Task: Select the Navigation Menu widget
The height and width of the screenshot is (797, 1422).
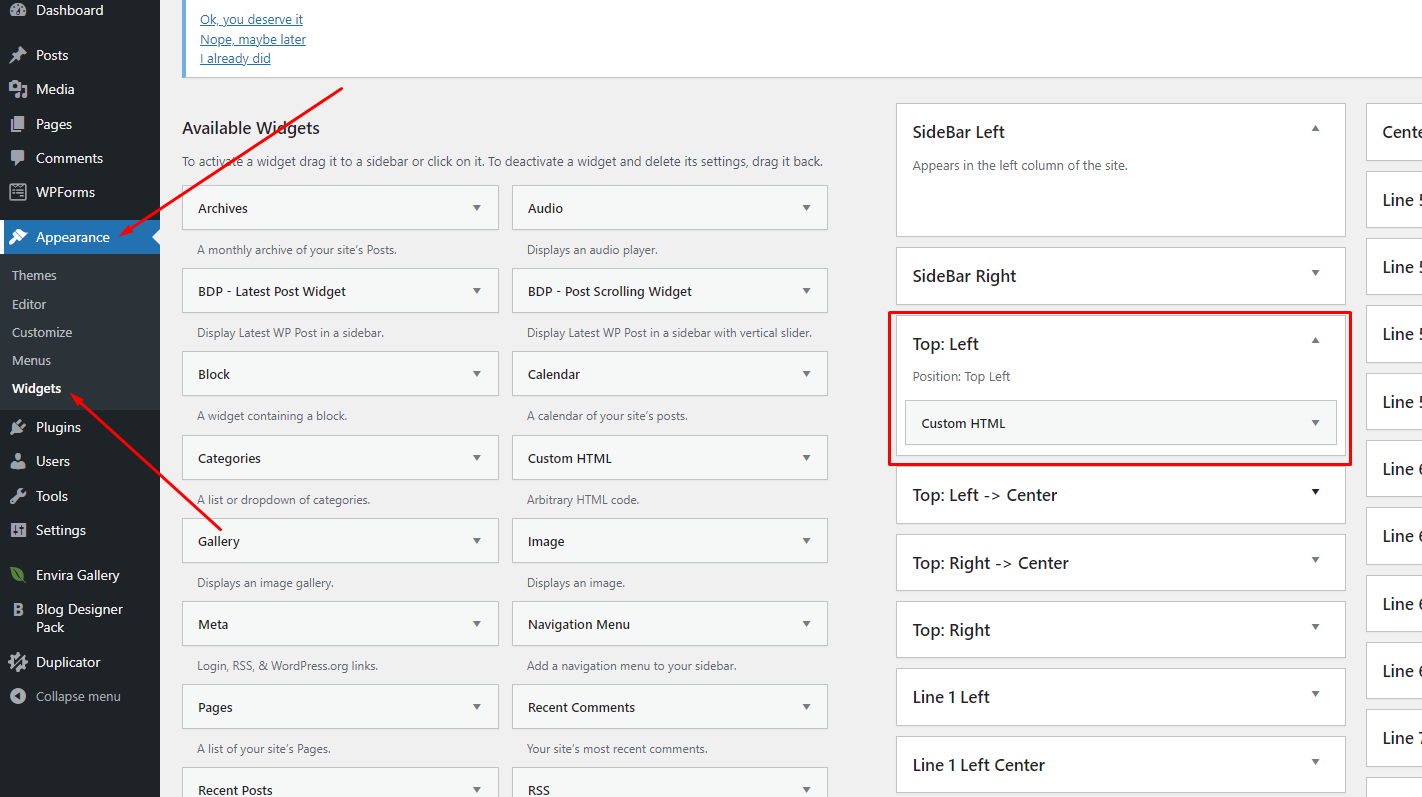Action: [579, 624]
